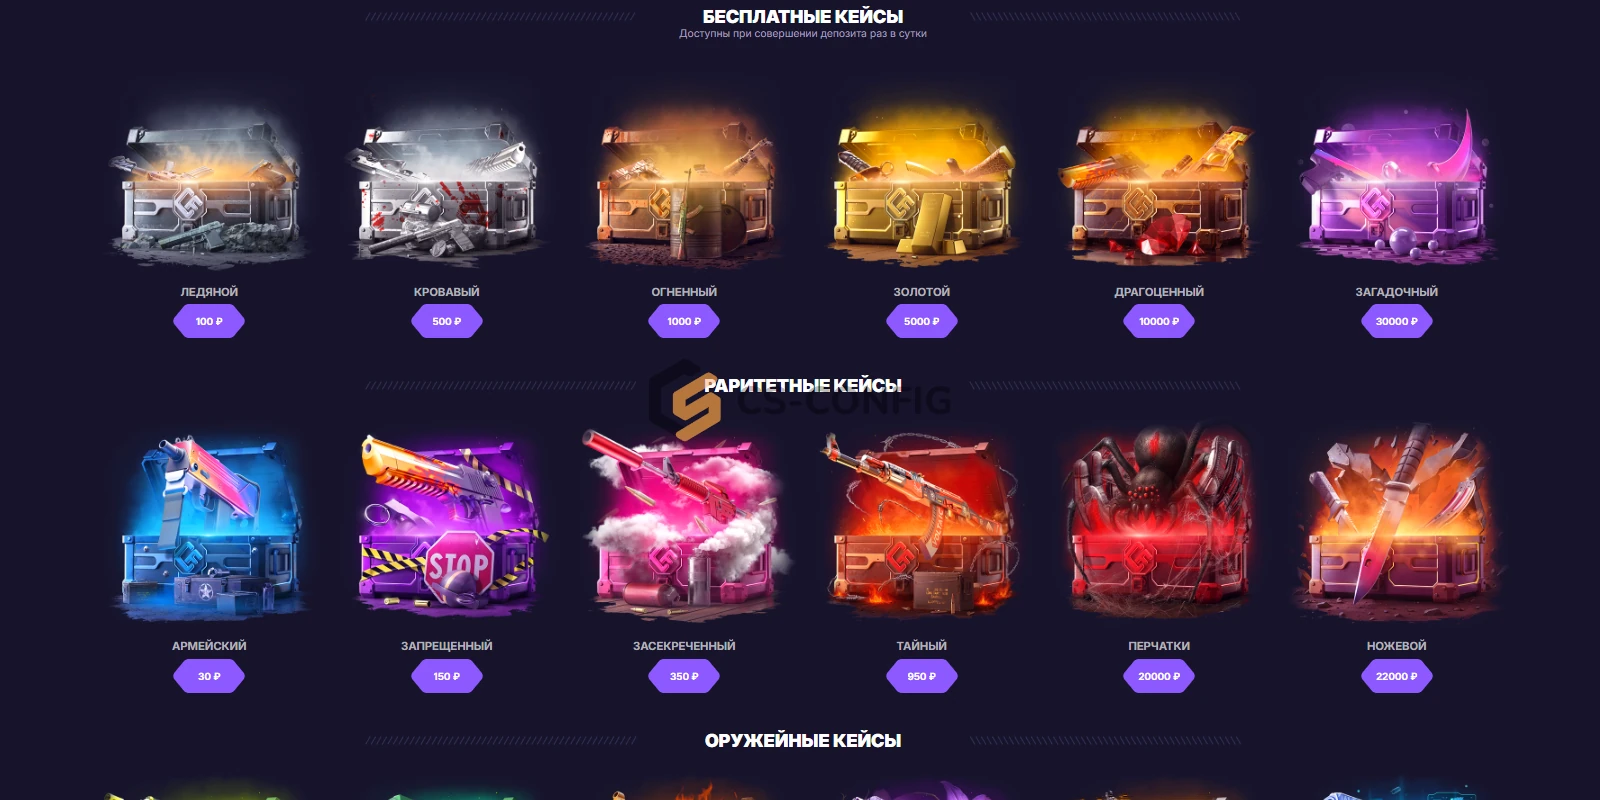Open the Армейский blue army case
Screen dimensions: 1600x800
pos(209,525)
